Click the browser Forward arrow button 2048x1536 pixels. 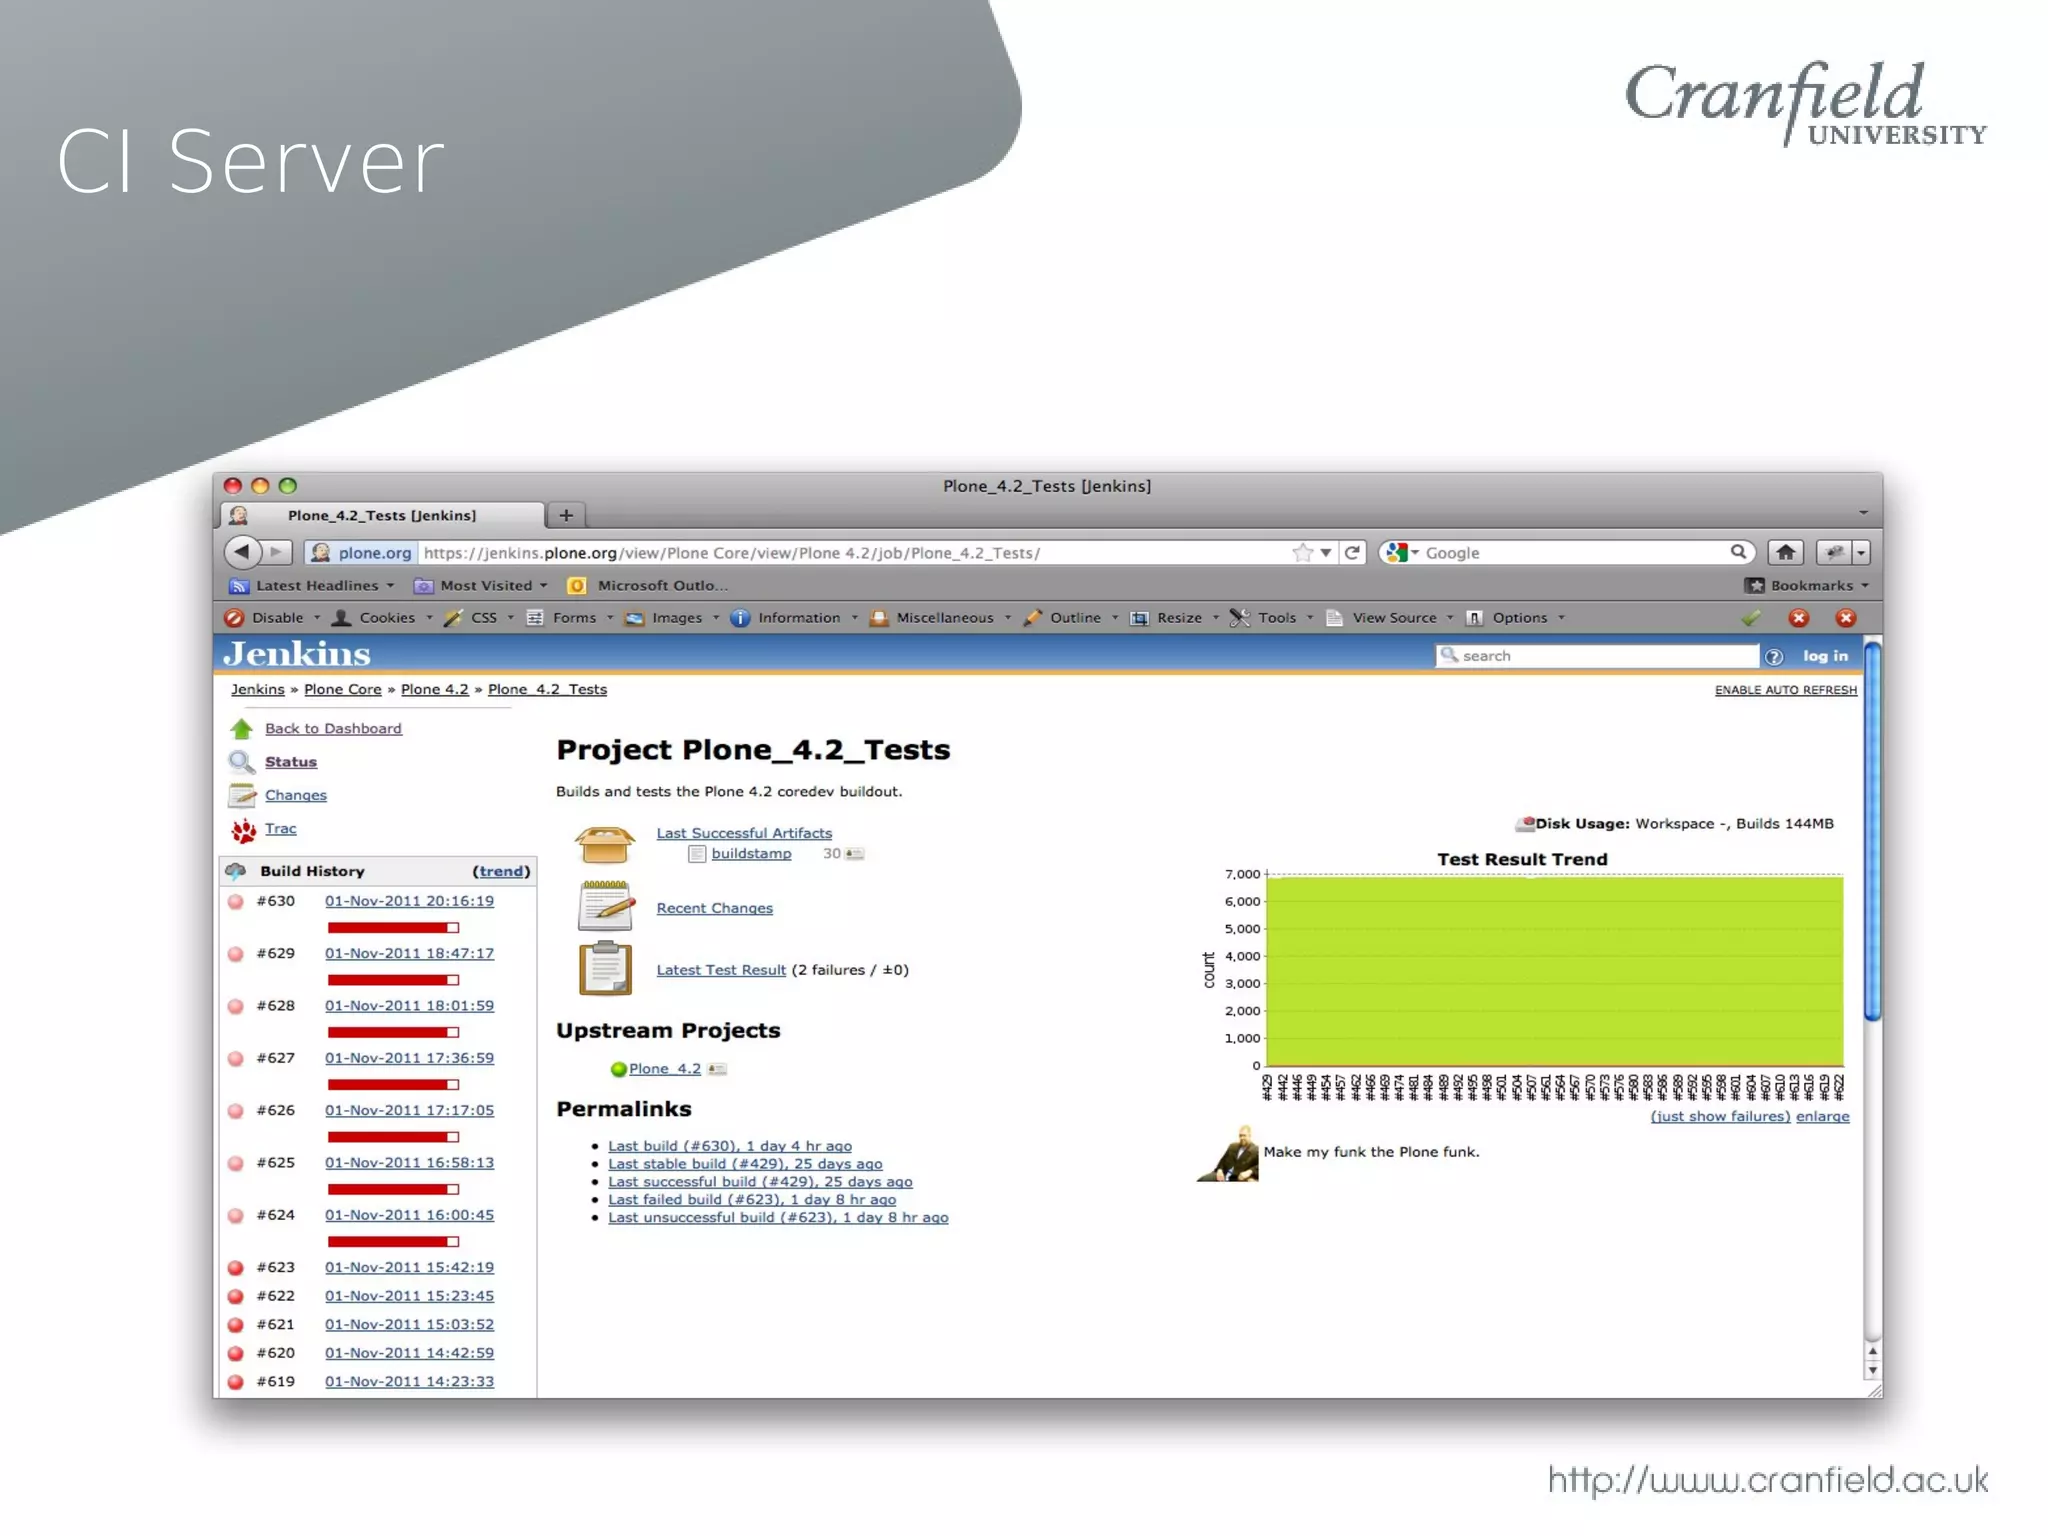(277, 552)
